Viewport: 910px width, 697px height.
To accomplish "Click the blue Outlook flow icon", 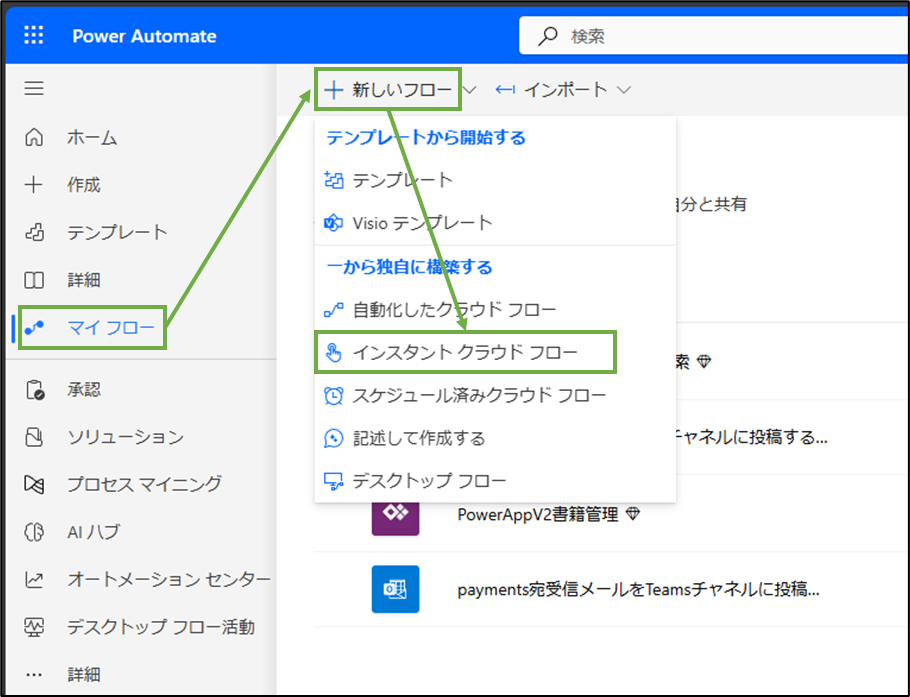I will pyautogui.click(x=395, y=589).
